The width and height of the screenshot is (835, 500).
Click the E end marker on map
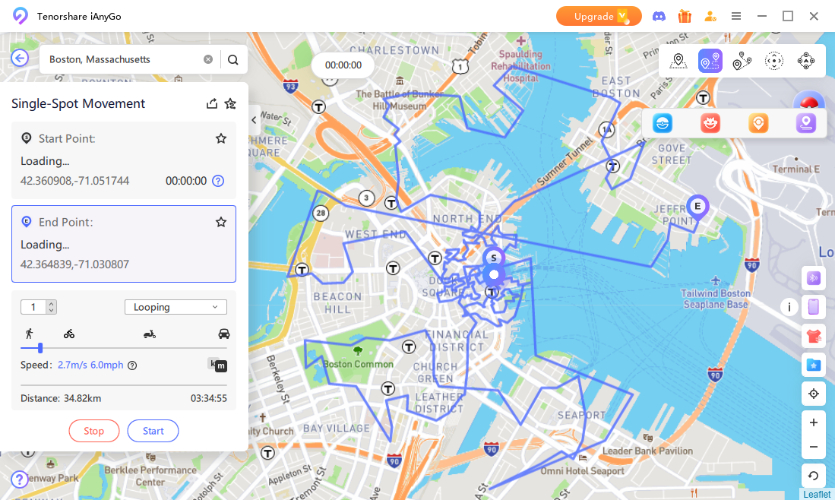pyautogui.click(x=697, y=207)
